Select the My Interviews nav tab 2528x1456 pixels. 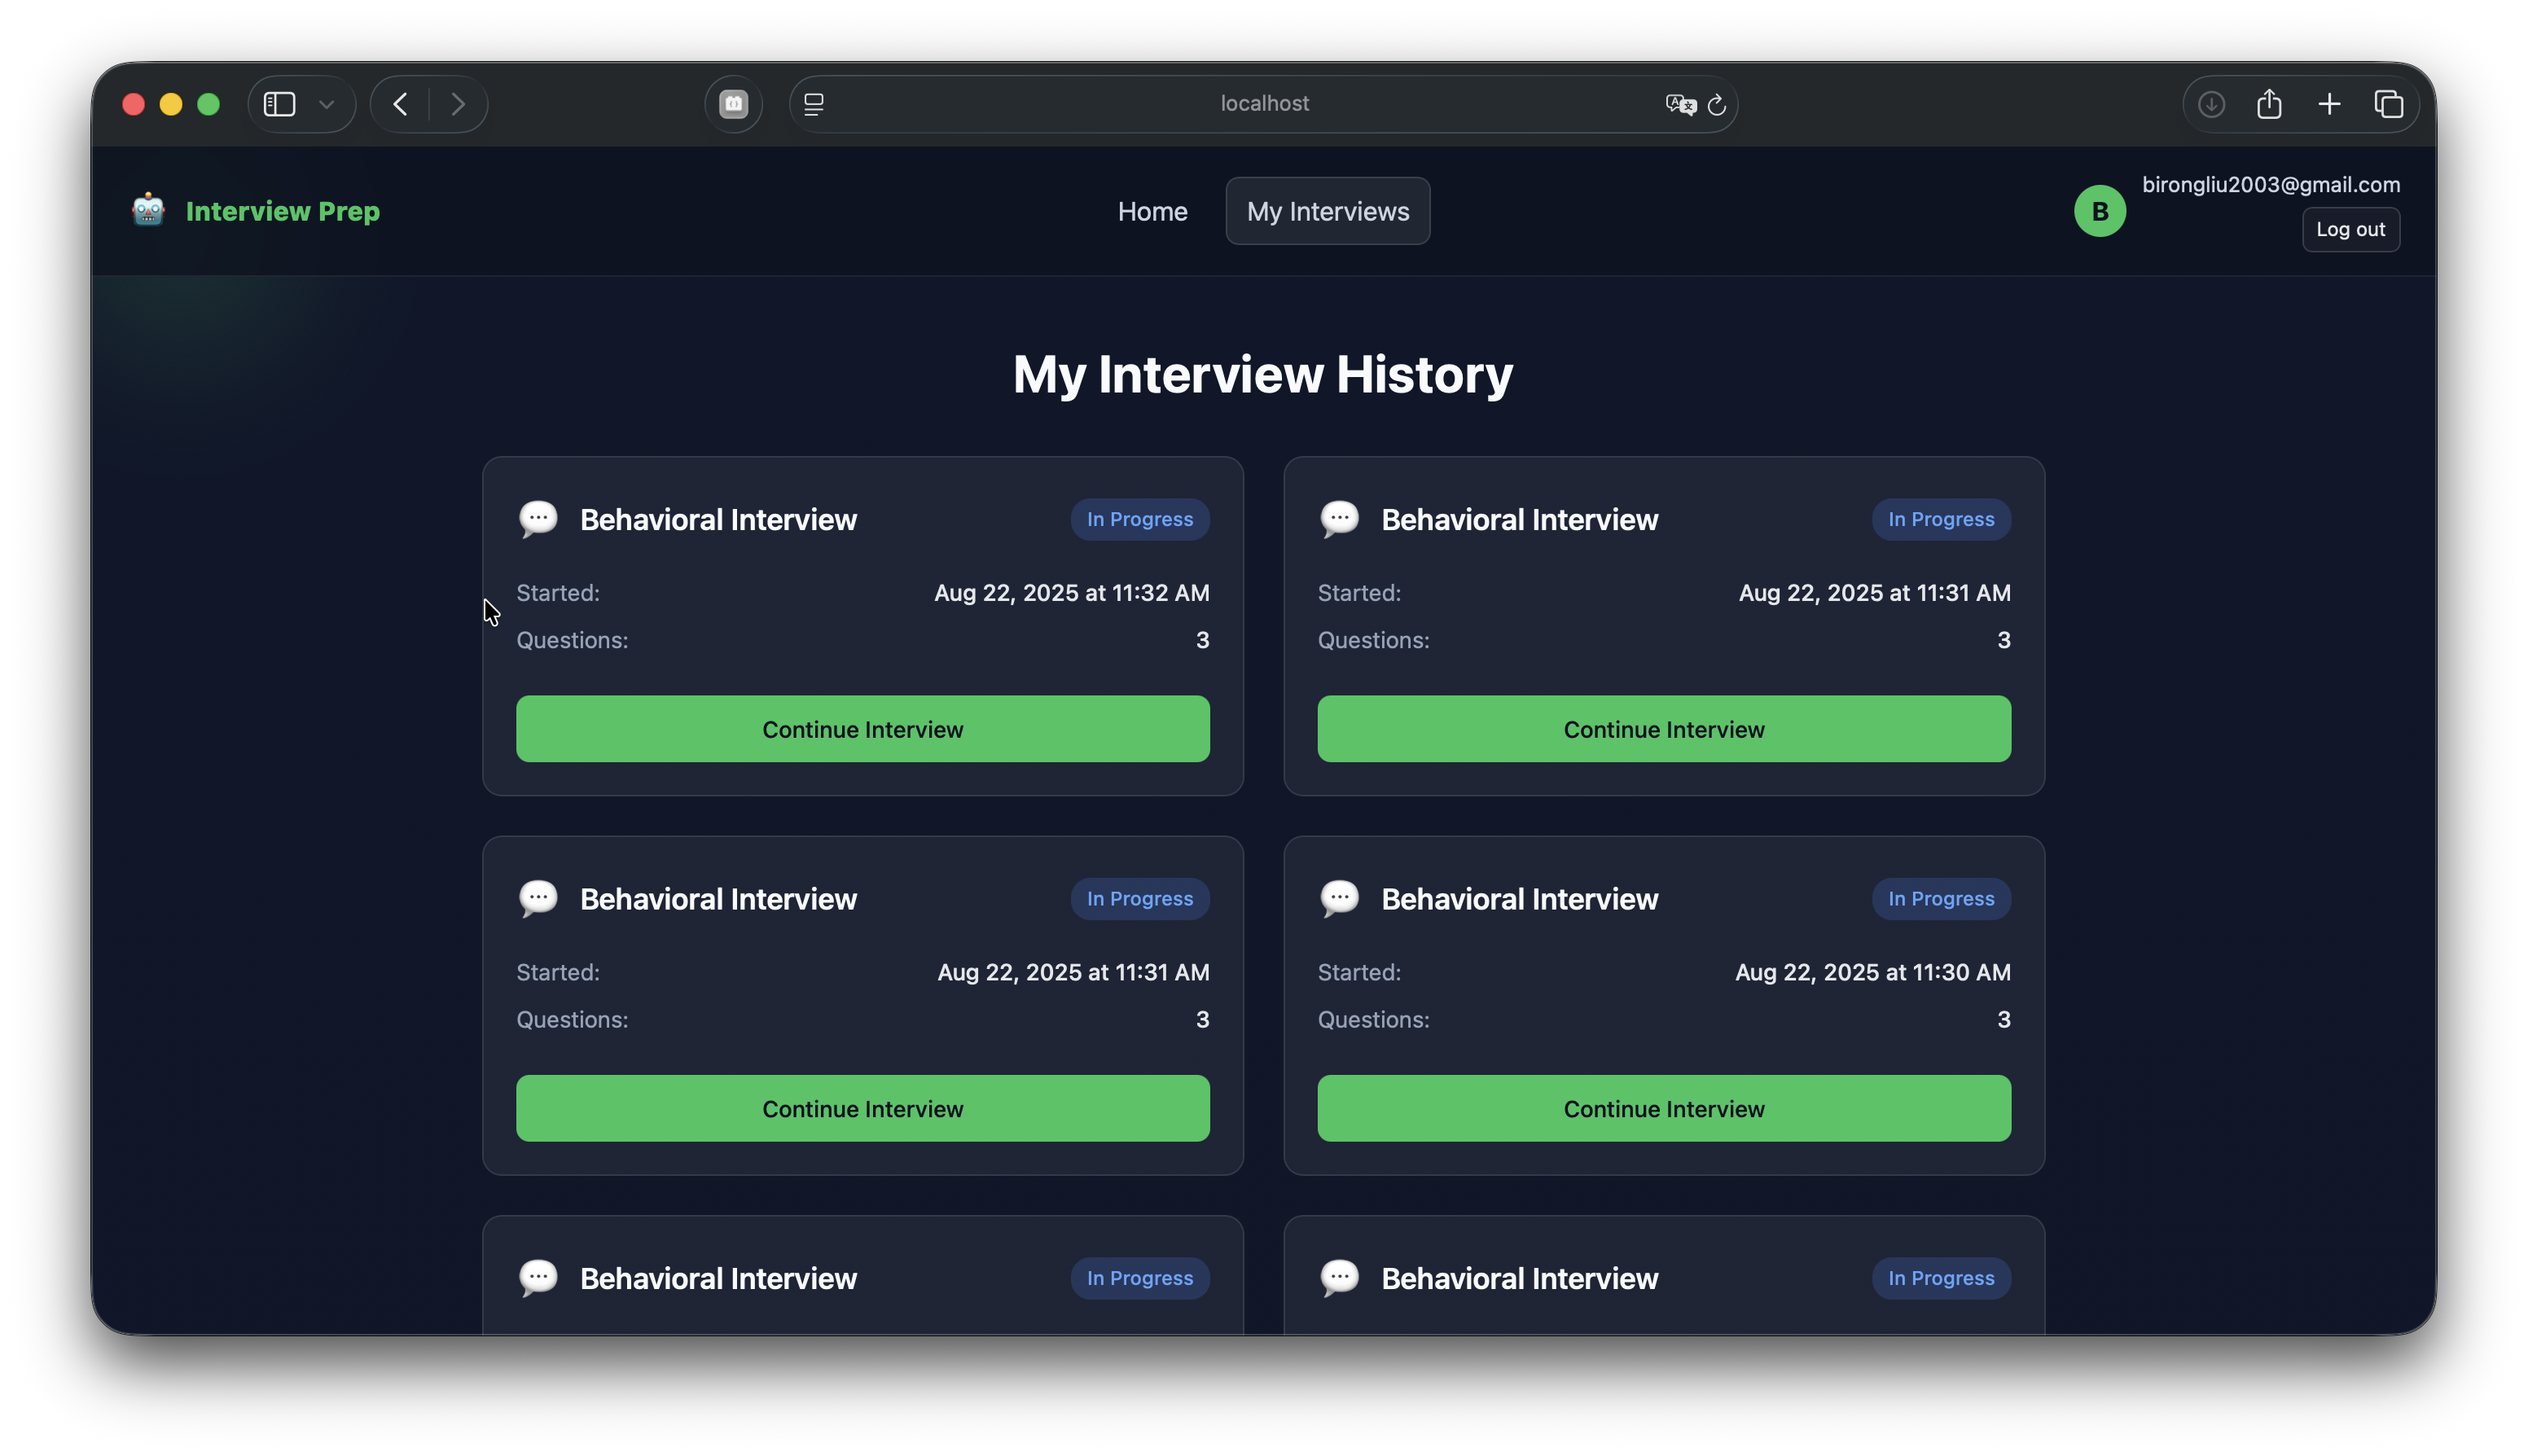1327,211
